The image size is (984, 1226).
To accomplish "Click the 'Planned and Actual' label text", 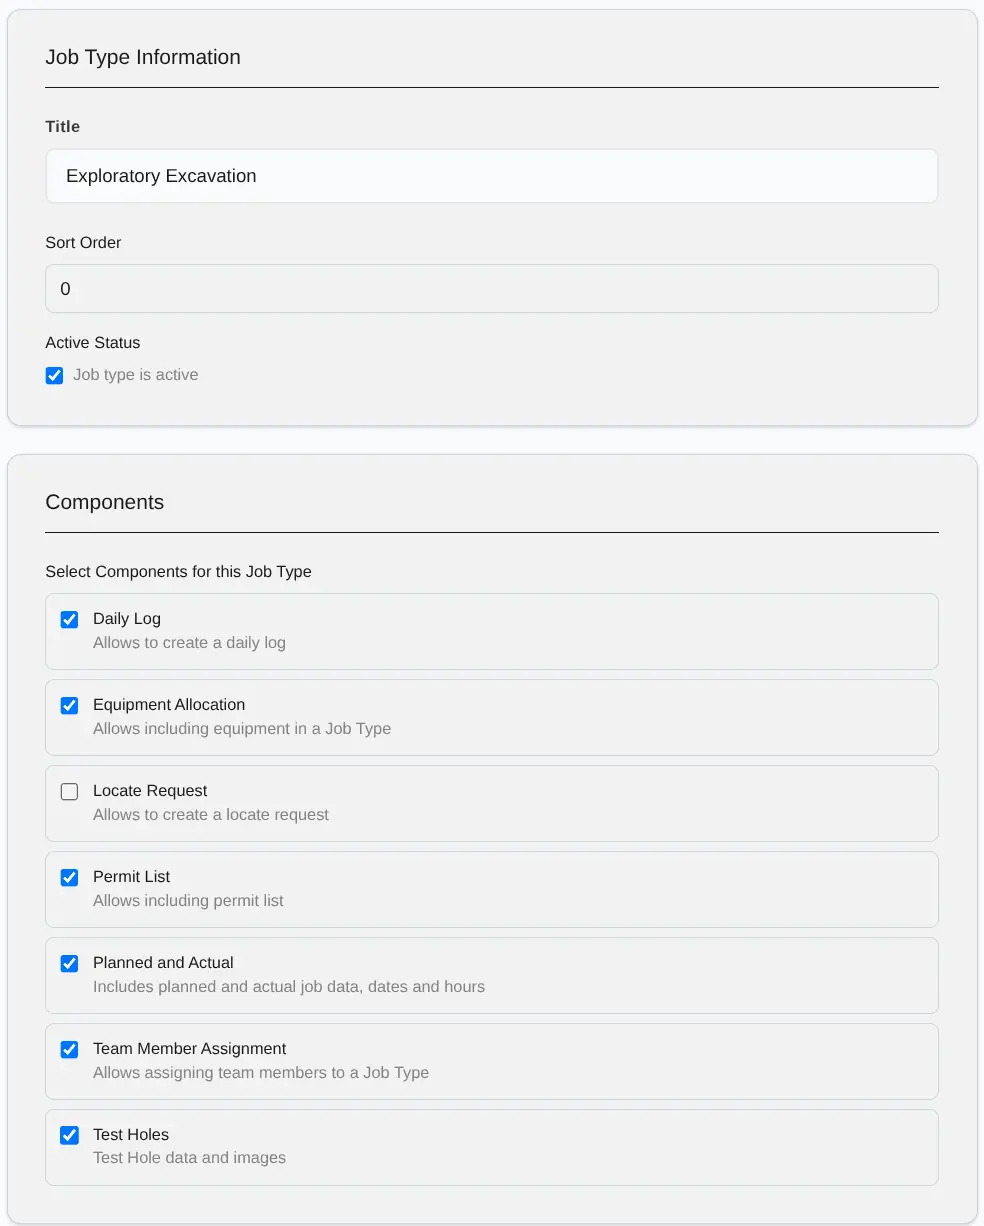I will point(163,963).
